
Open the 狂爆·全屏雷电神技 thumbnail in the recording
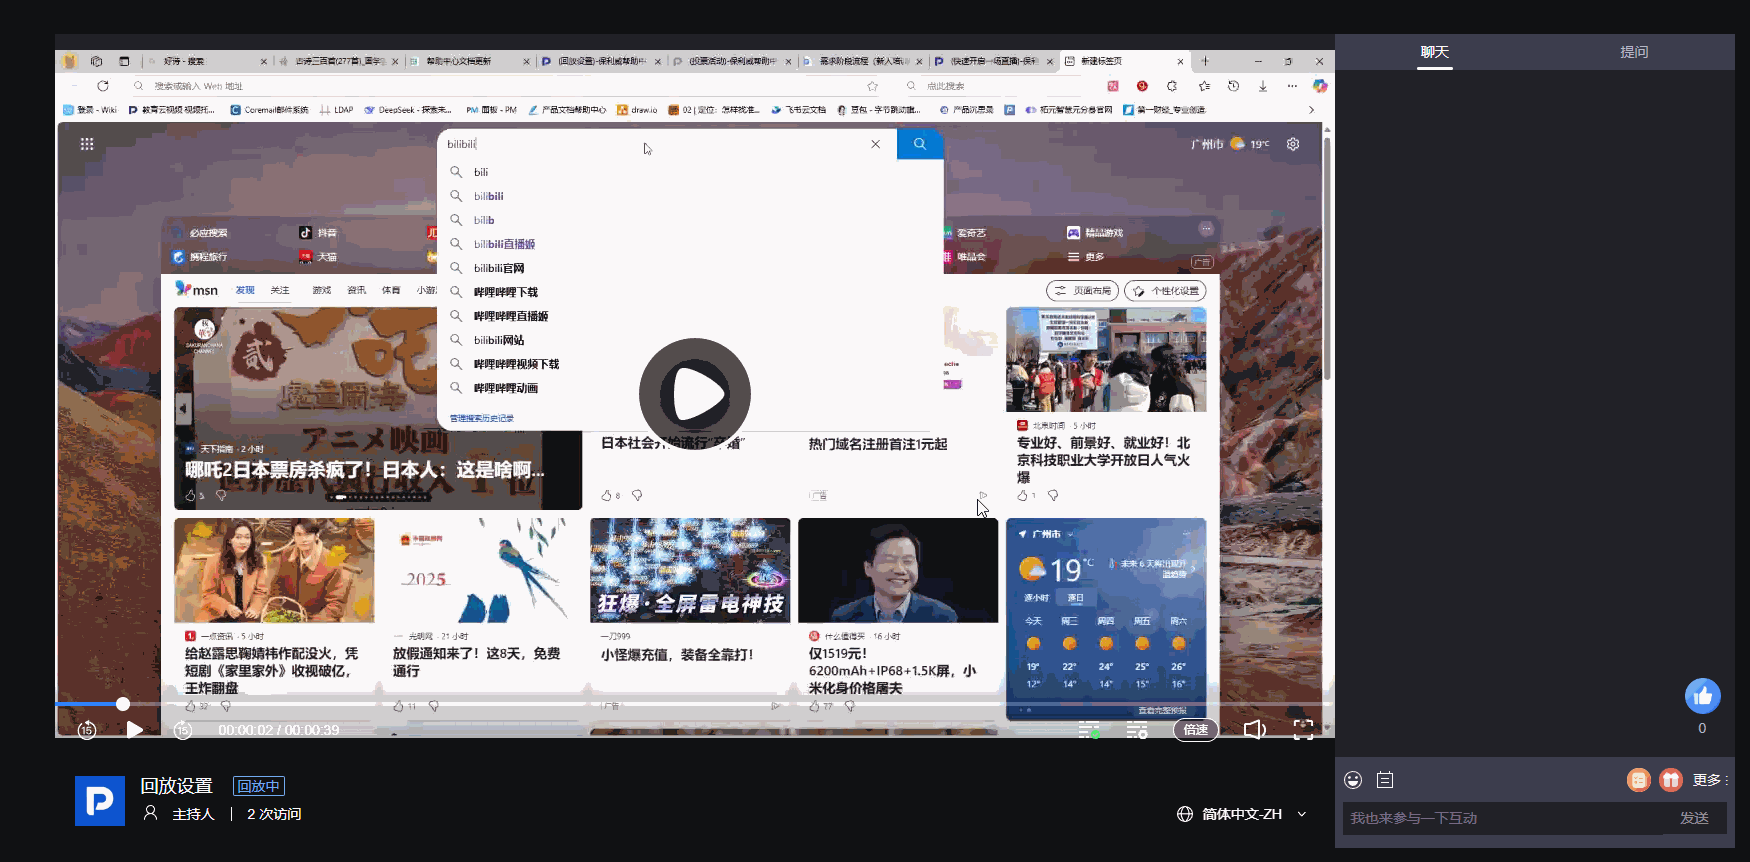click(690, 570)
